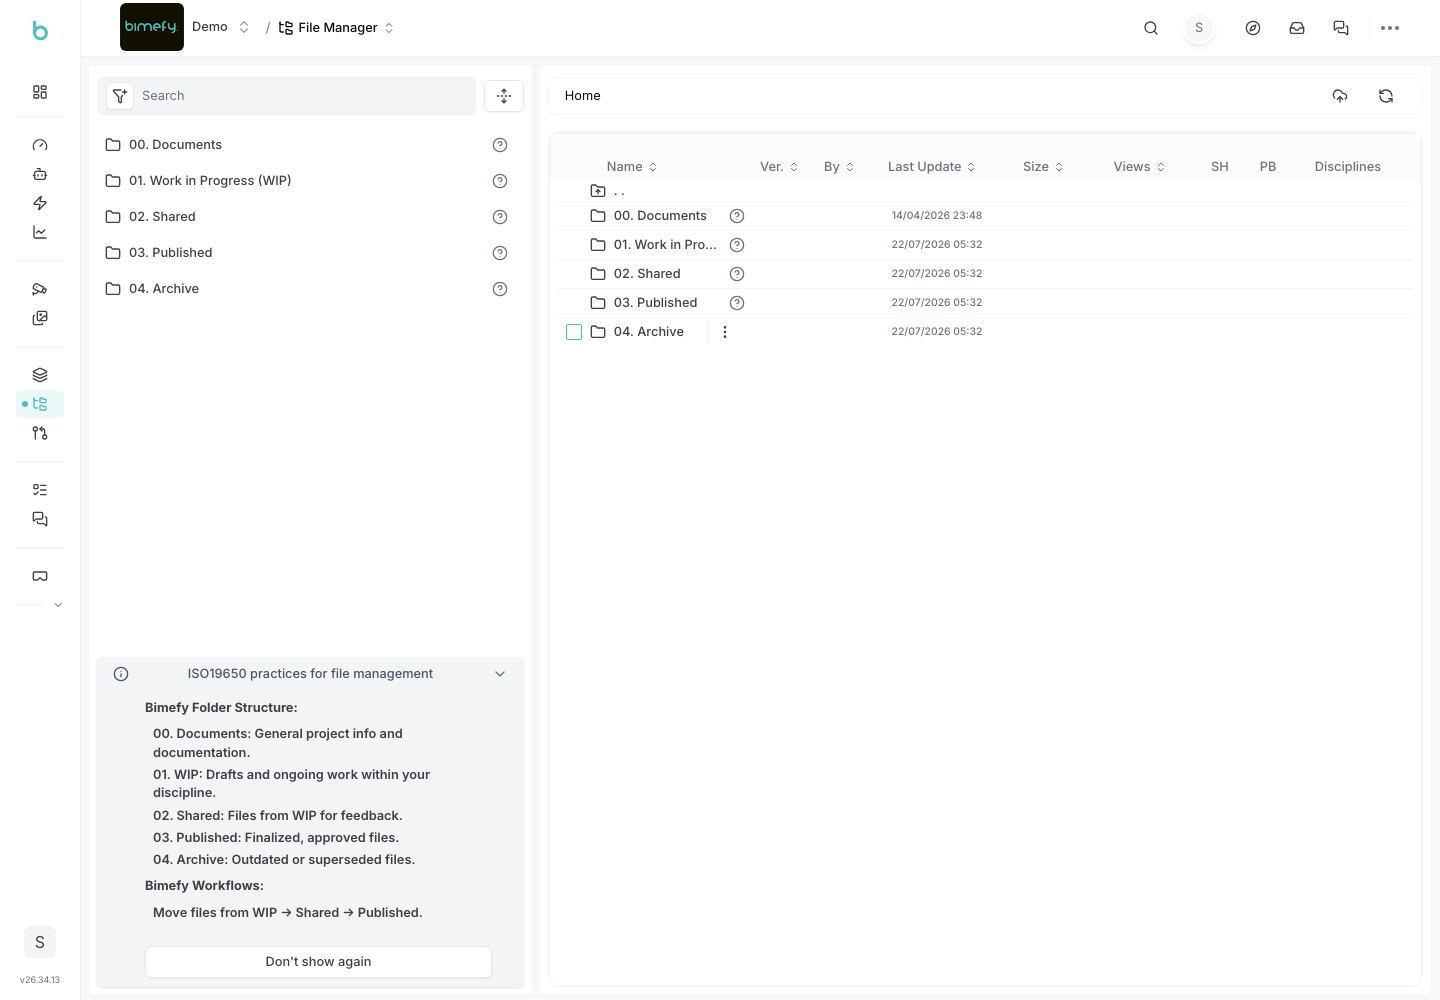
Task: Open the 00. Documents folder in the table
Action: pos(660,216)
